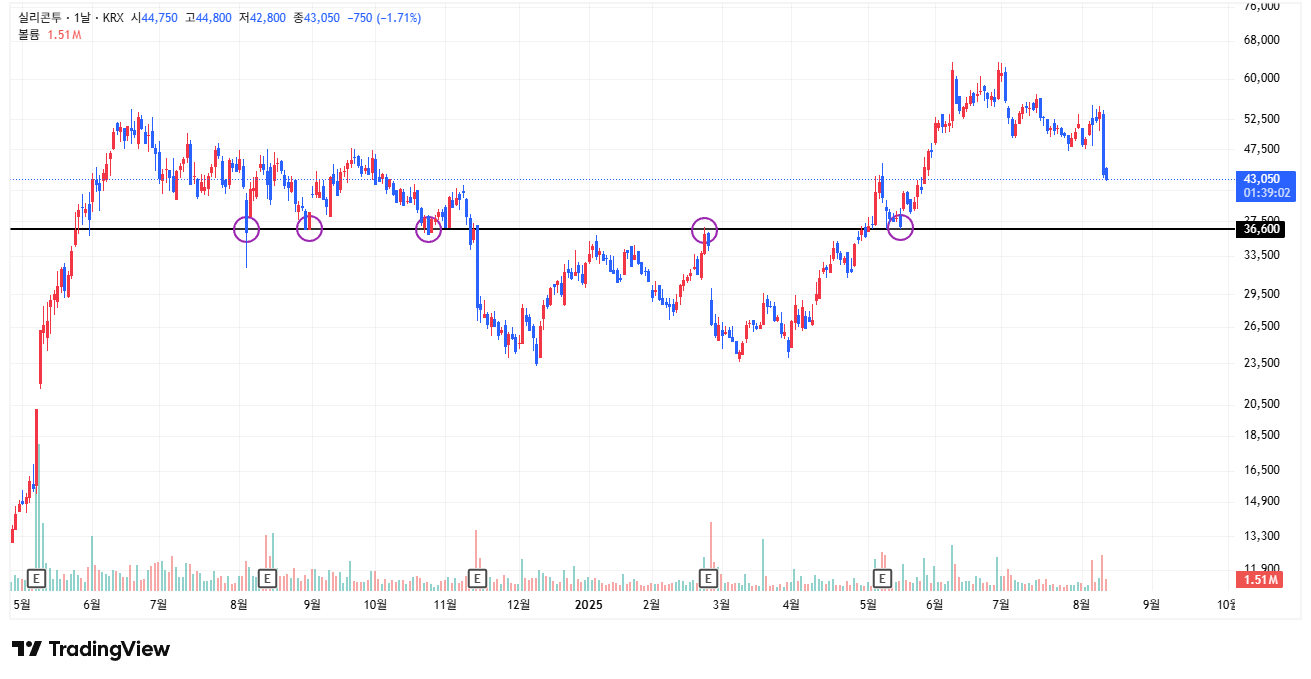Open the TradingView logo link

[x=91, y=649]
